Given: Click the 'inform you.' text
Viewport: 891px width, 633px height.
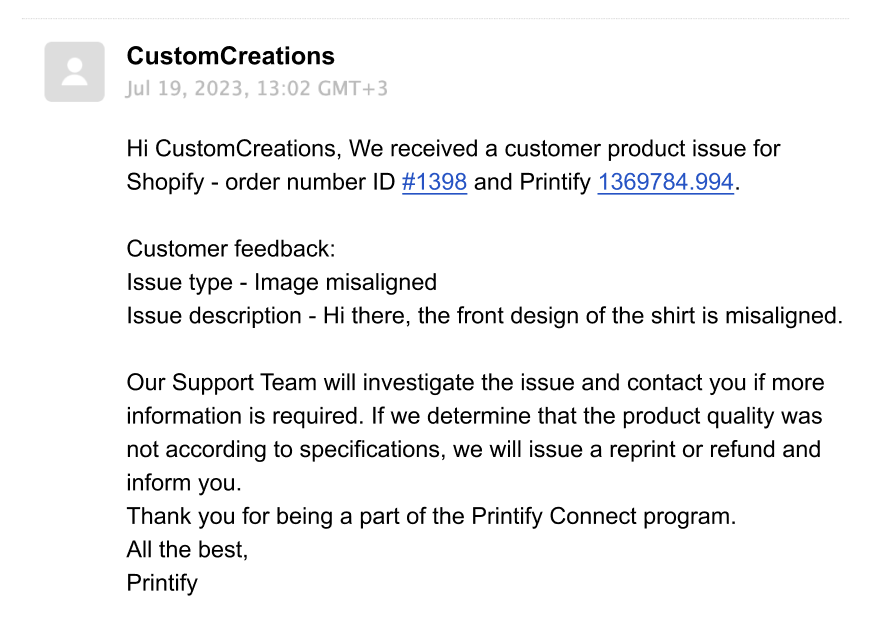Looking at the screenshot, I should pyautogui.click(x=184, y=483).
